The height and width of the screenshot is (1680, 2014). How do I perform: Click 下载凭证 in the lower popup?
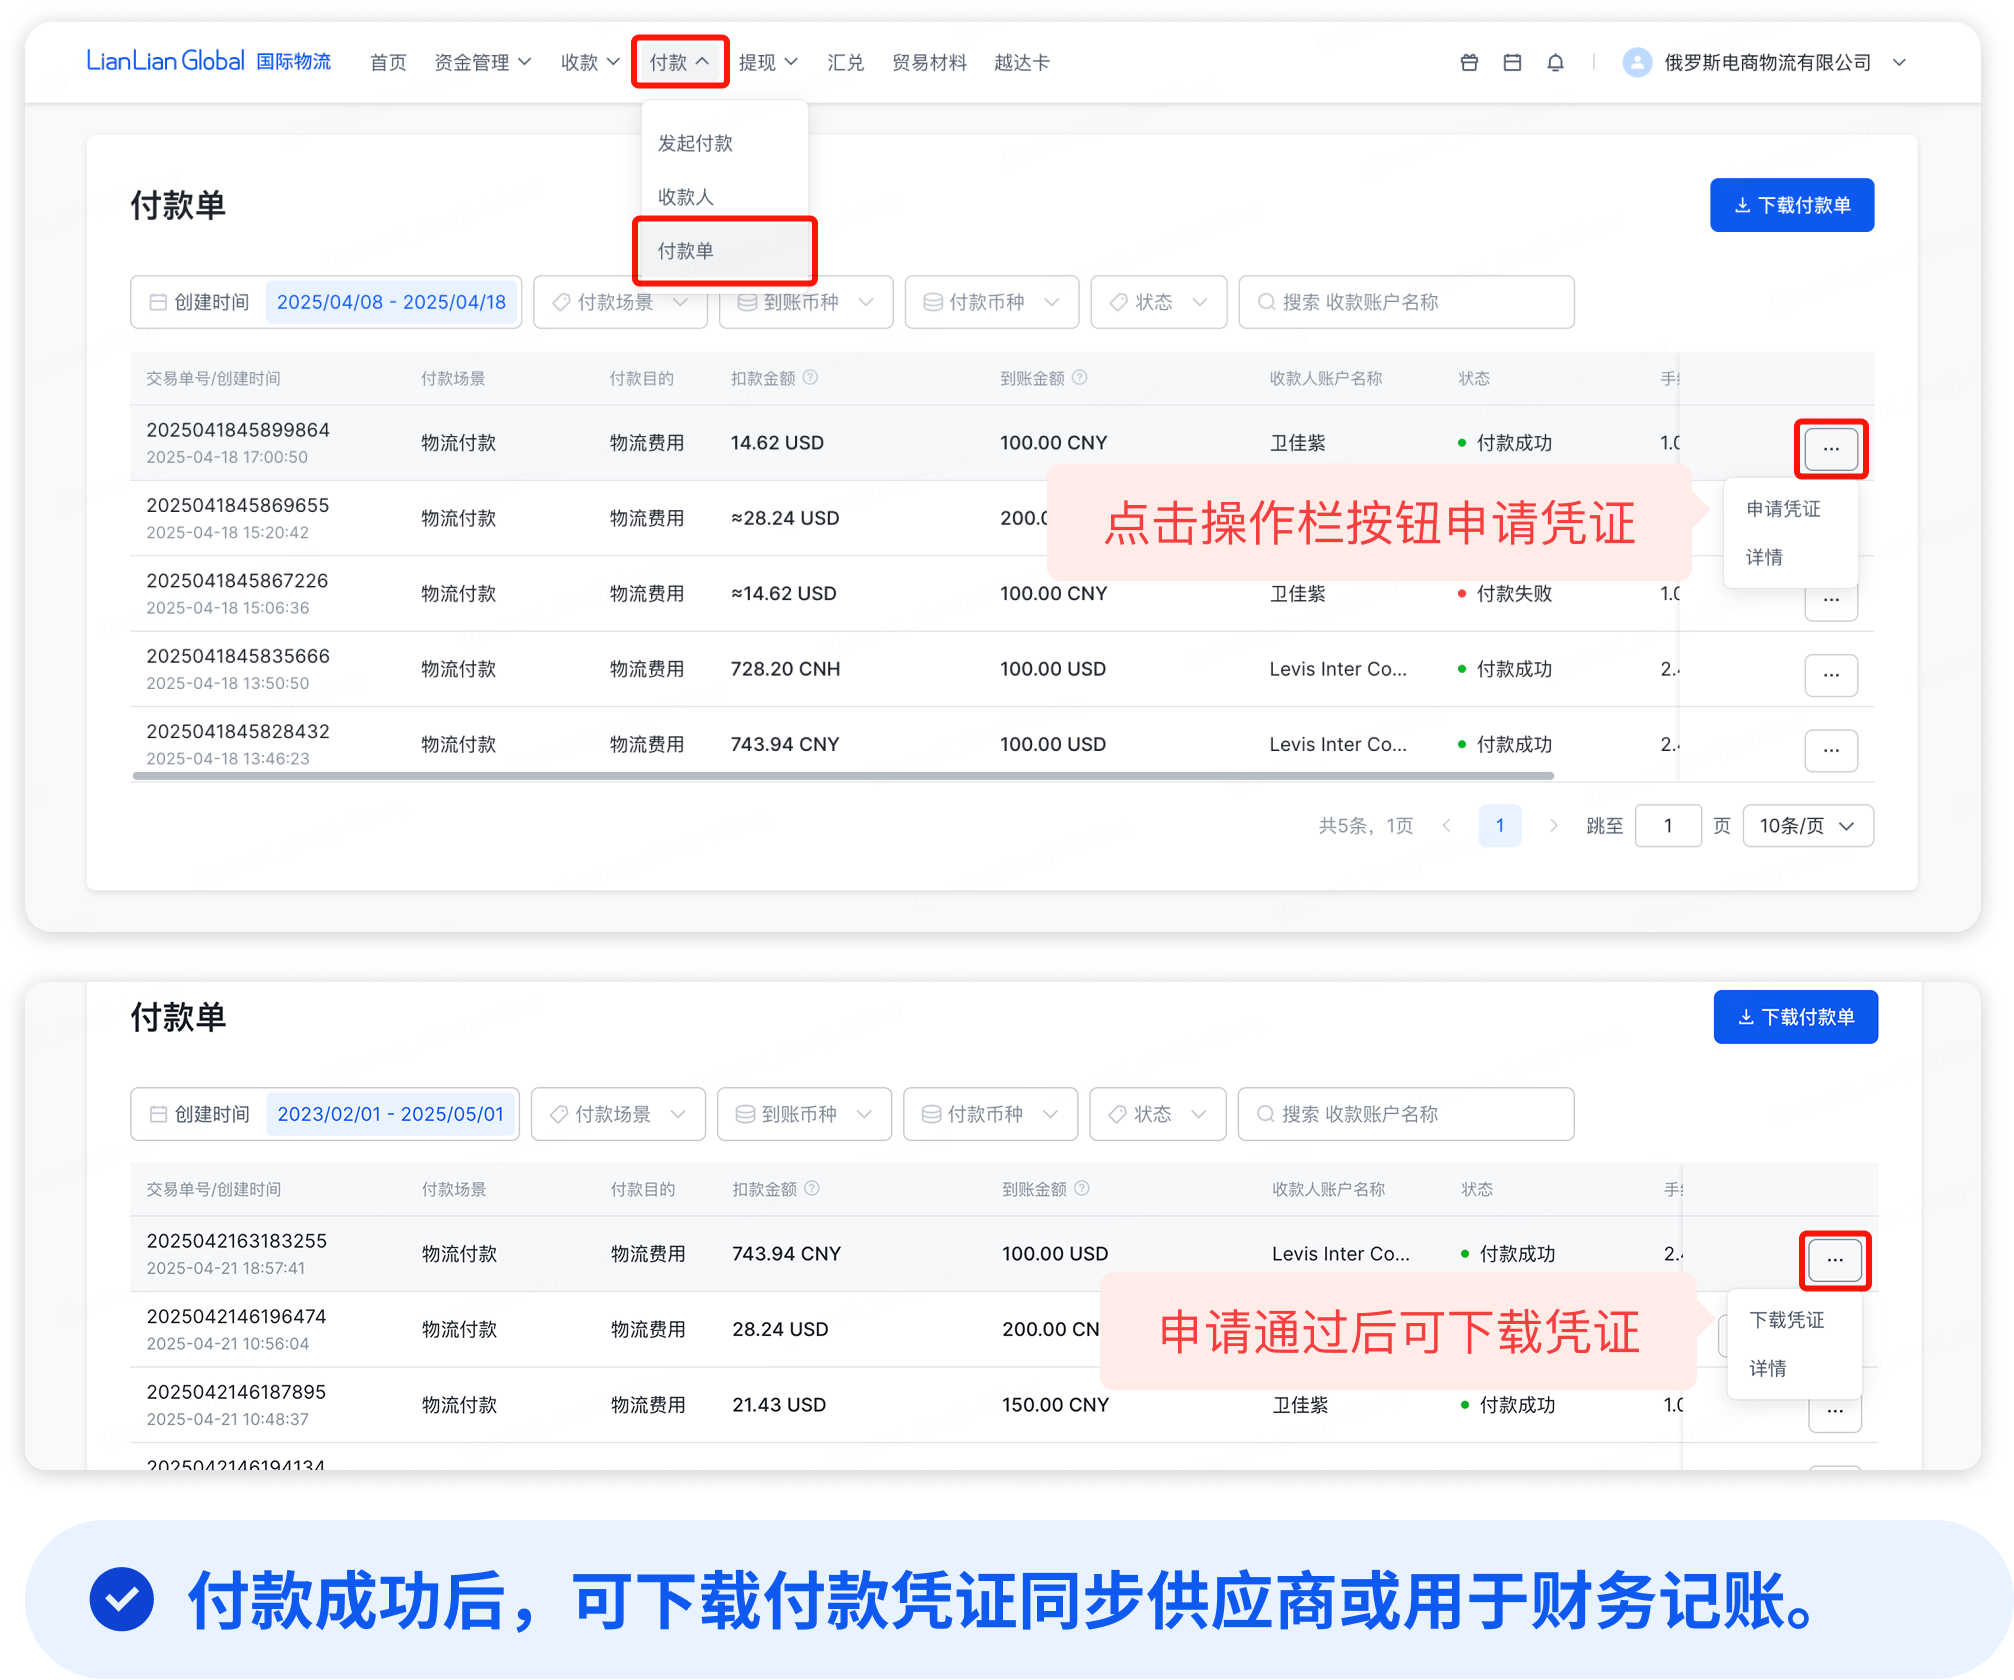click(1787, 1320)
